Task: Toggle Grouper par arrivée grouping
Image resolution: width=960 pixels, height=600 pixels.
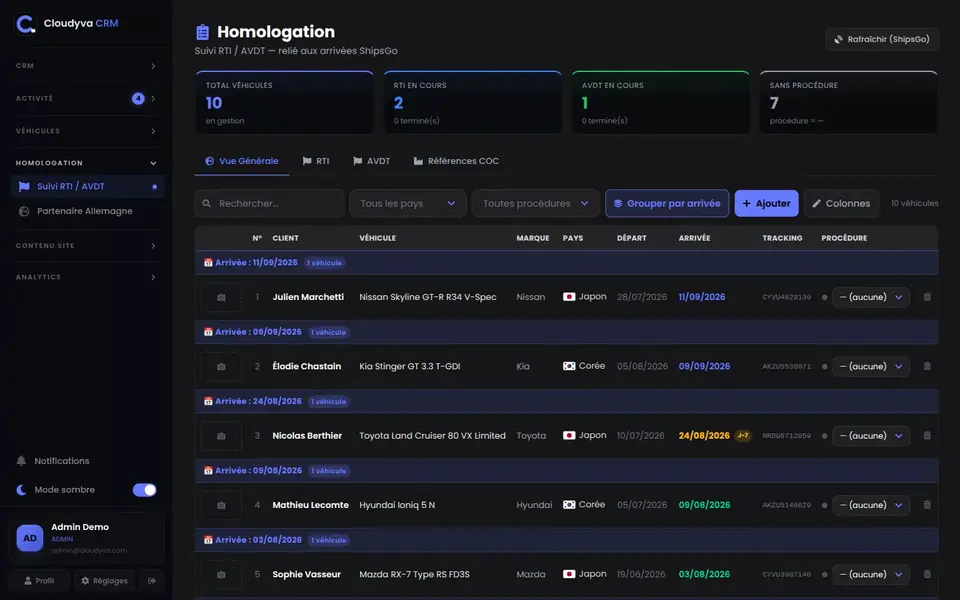Action: click(x=667, y=203)
